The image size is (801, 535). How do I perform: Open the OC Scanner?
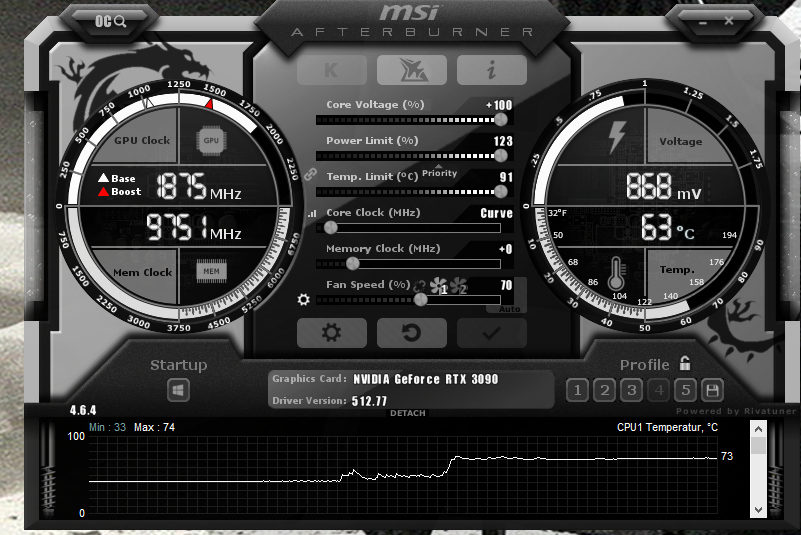[110, 21]
